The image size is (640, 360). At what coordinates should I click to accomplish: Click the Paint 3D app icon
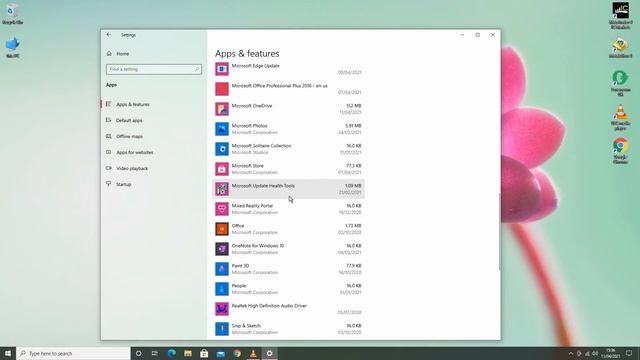pyautogui.click(x=222, y=269)
